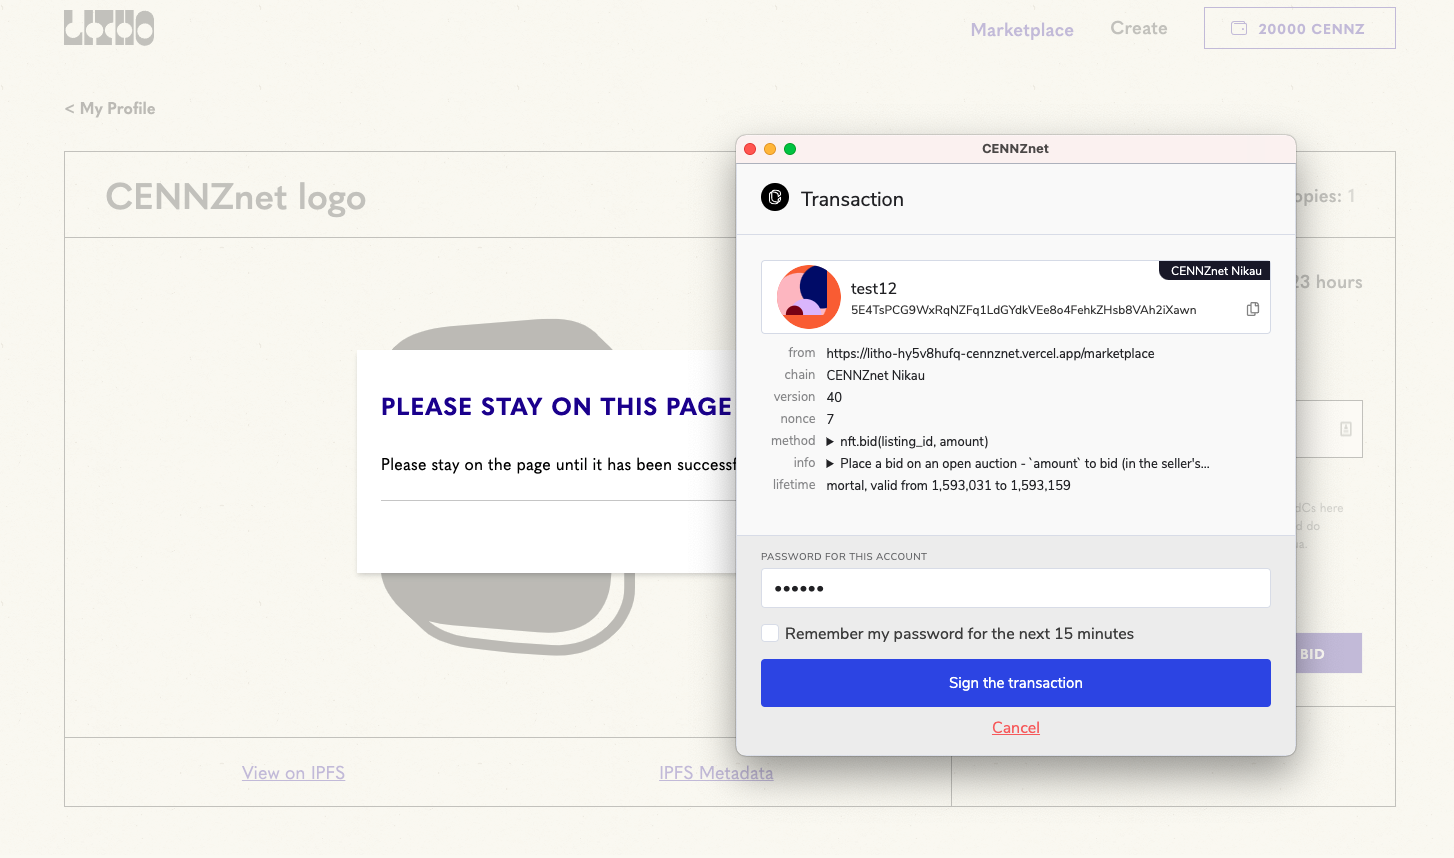
Task: Open the Create page
Action: click(x=1139, y=28)
